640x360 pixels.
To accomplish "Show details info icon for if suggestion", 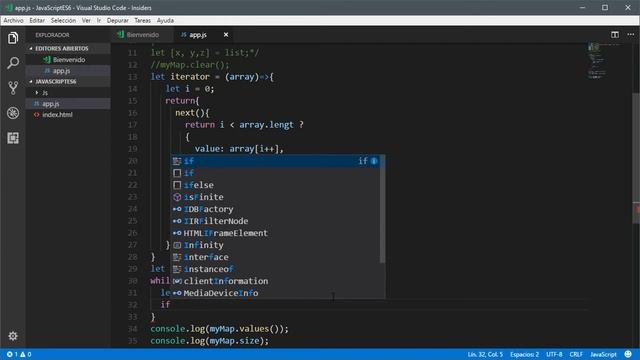I will [x=374, y=161].
